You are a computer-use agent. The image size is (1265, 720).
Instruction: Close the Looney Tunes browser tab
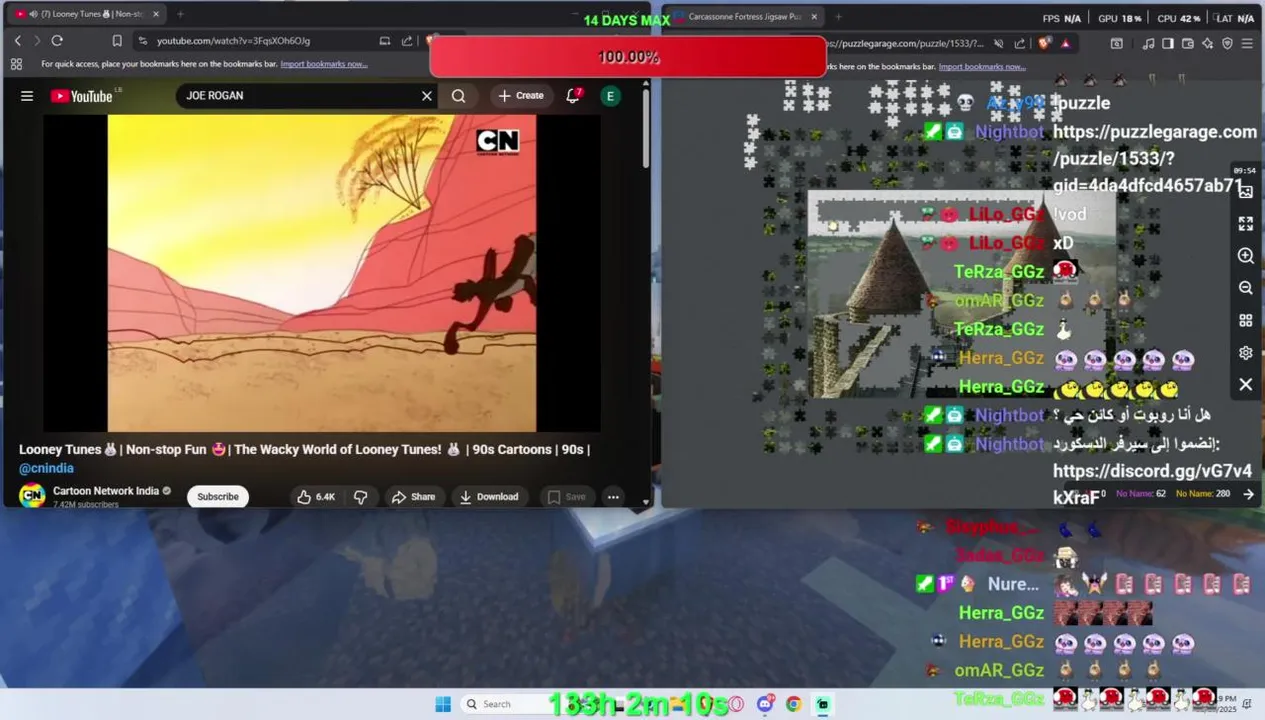click(156, 14)
